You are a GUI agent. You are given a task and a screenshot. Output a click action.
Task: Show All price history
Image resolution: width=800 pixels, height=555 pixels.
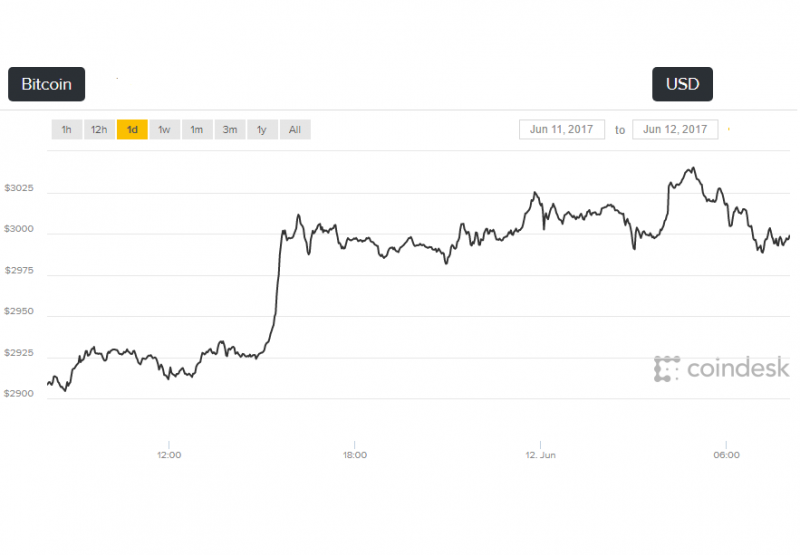[295, 130]
